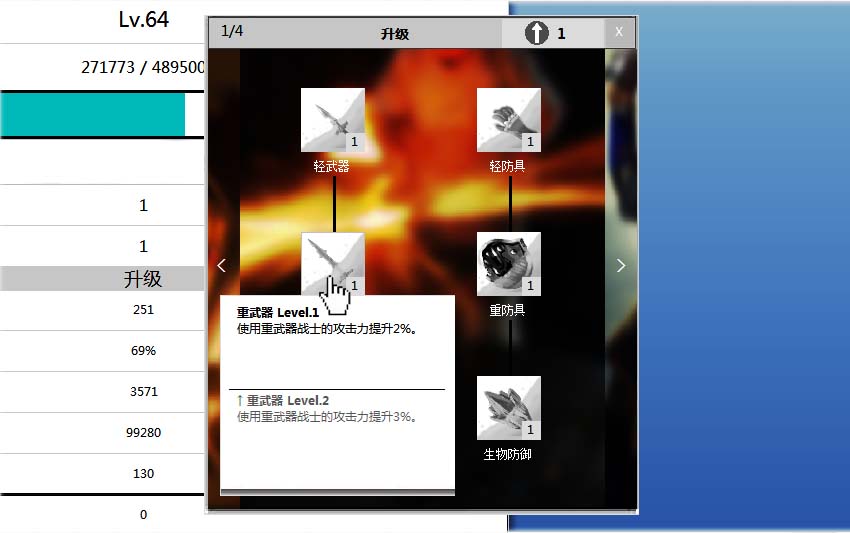The width and height of the screenshot is (850, 533).
Task: Click the upgrade points arrow icon
Action: pyautogui.click(x=537, y=33)
